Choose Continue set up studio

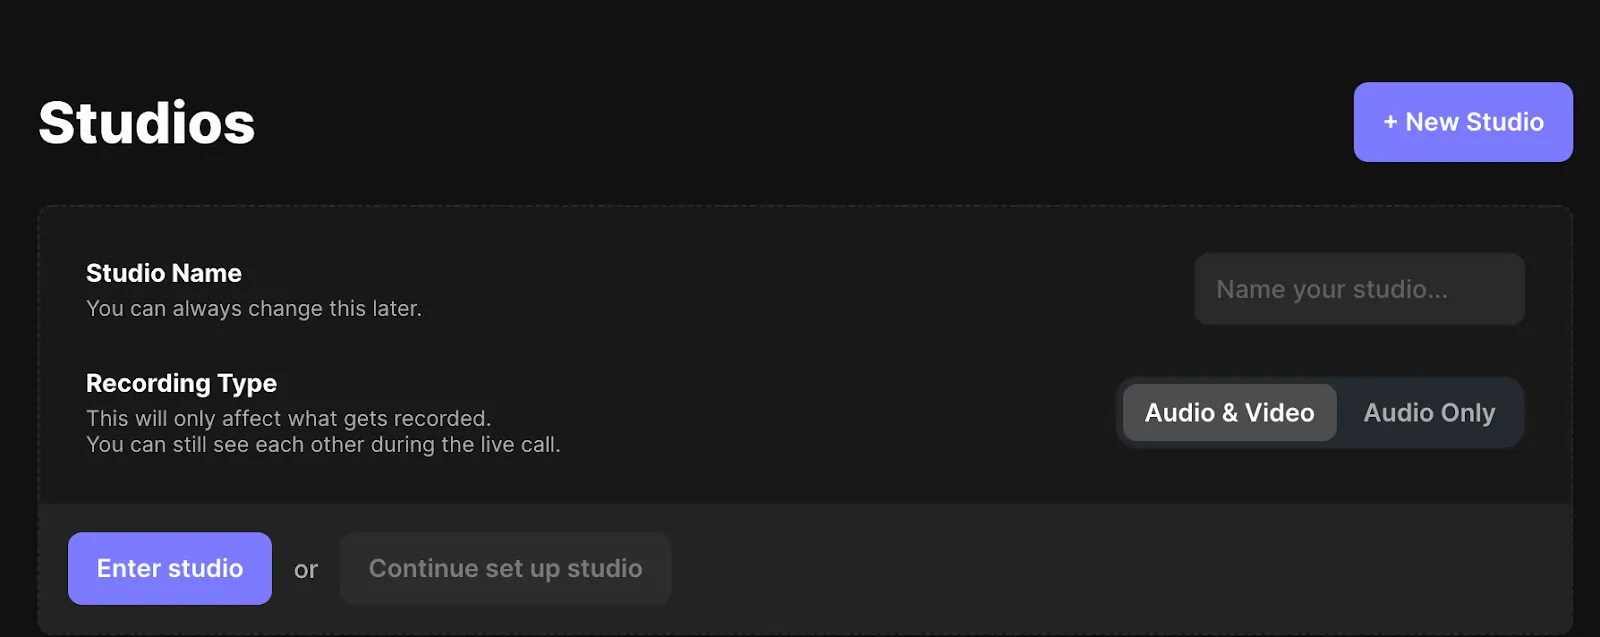[x=505, y=568]
